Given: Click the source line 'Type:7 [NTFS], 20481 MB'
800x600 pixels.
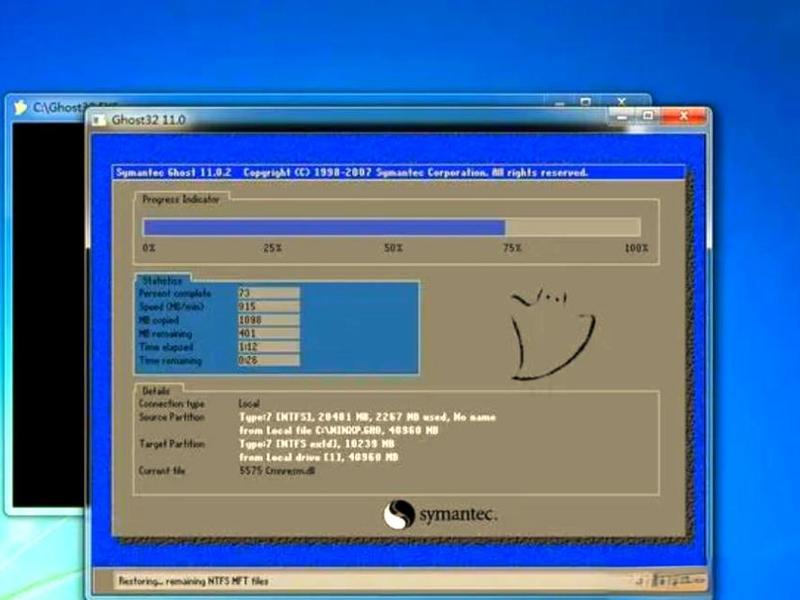Looking at the screenshot, I should (367, 417).
